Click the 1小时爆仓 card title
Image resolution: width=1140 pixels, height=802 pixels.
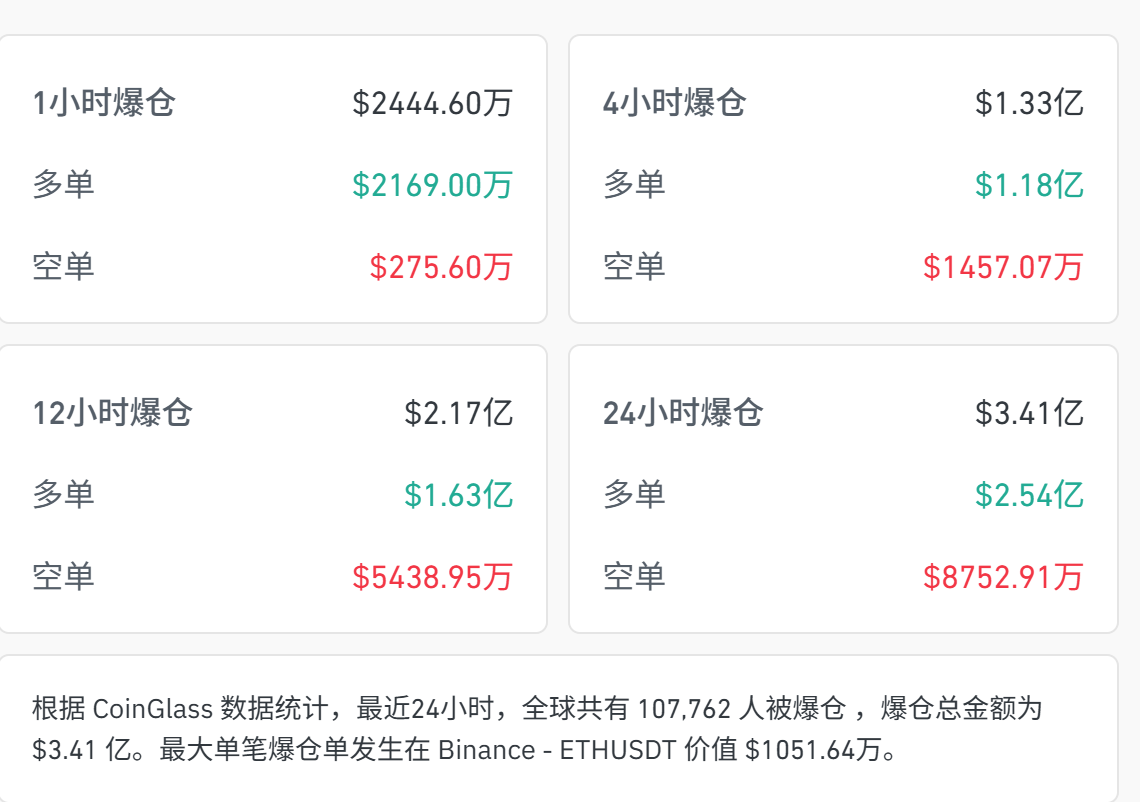104,103
